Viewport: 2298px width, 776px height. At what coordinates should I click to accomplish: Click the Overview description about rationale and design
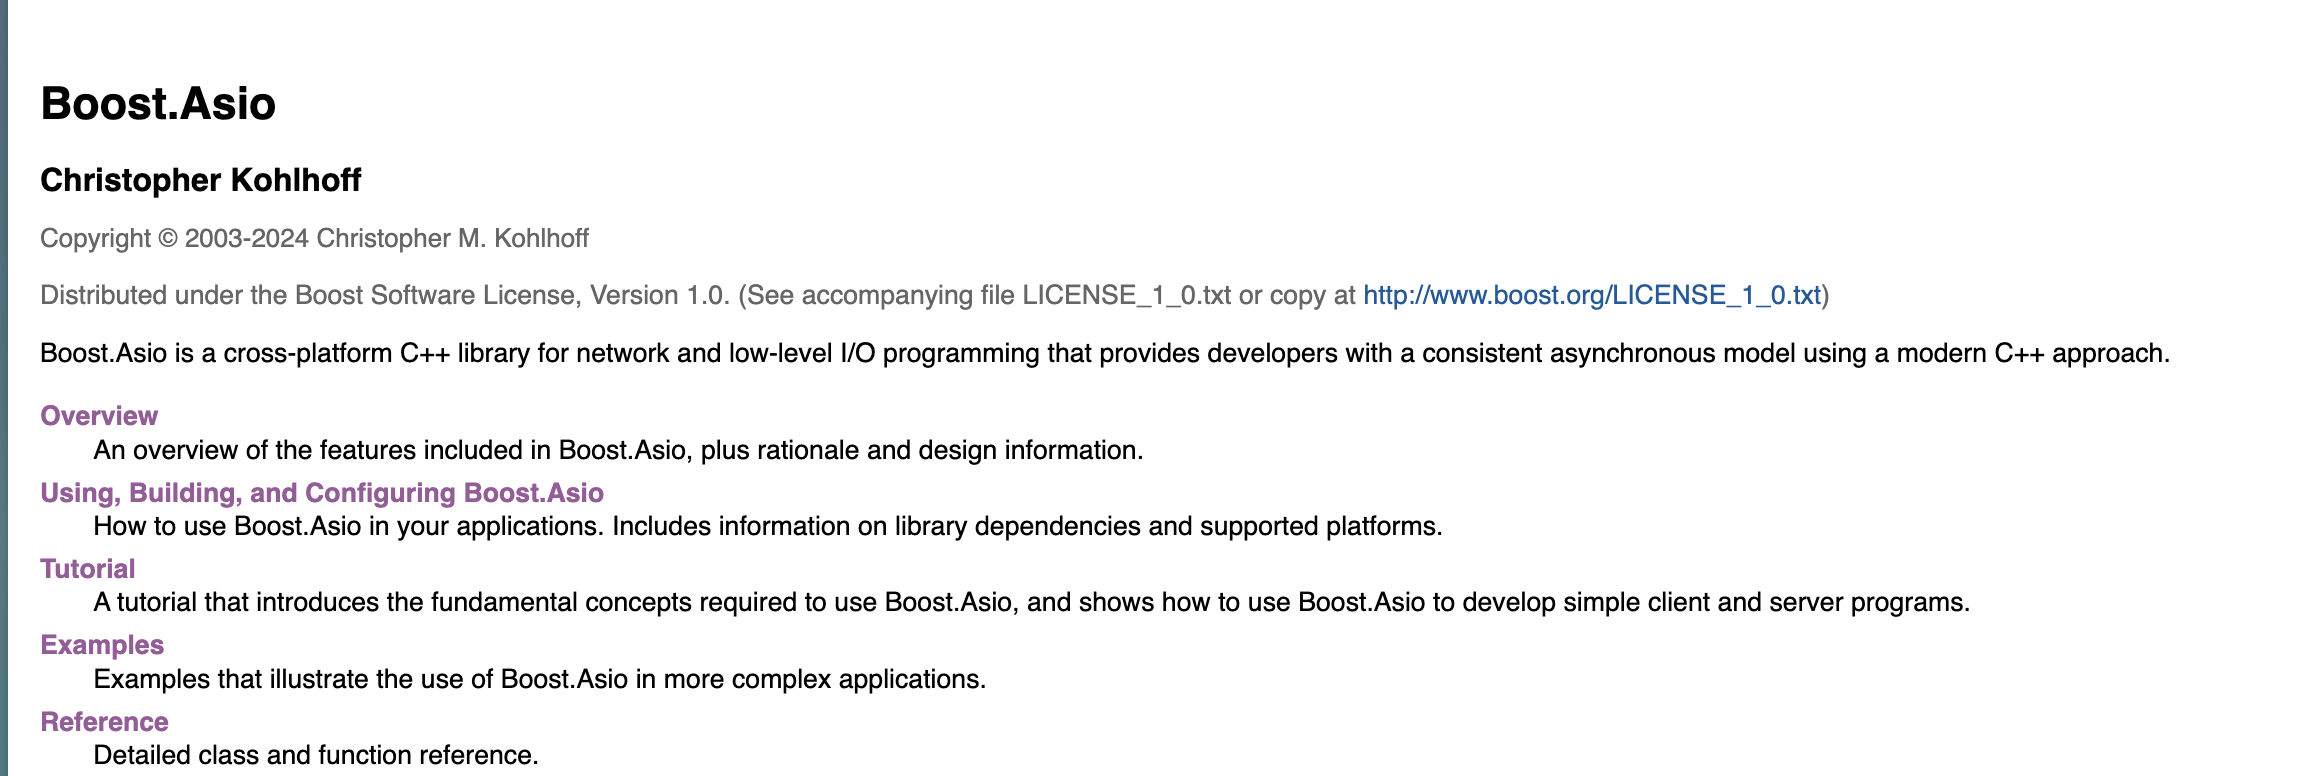pyautogui.click(x=618, y=450)
